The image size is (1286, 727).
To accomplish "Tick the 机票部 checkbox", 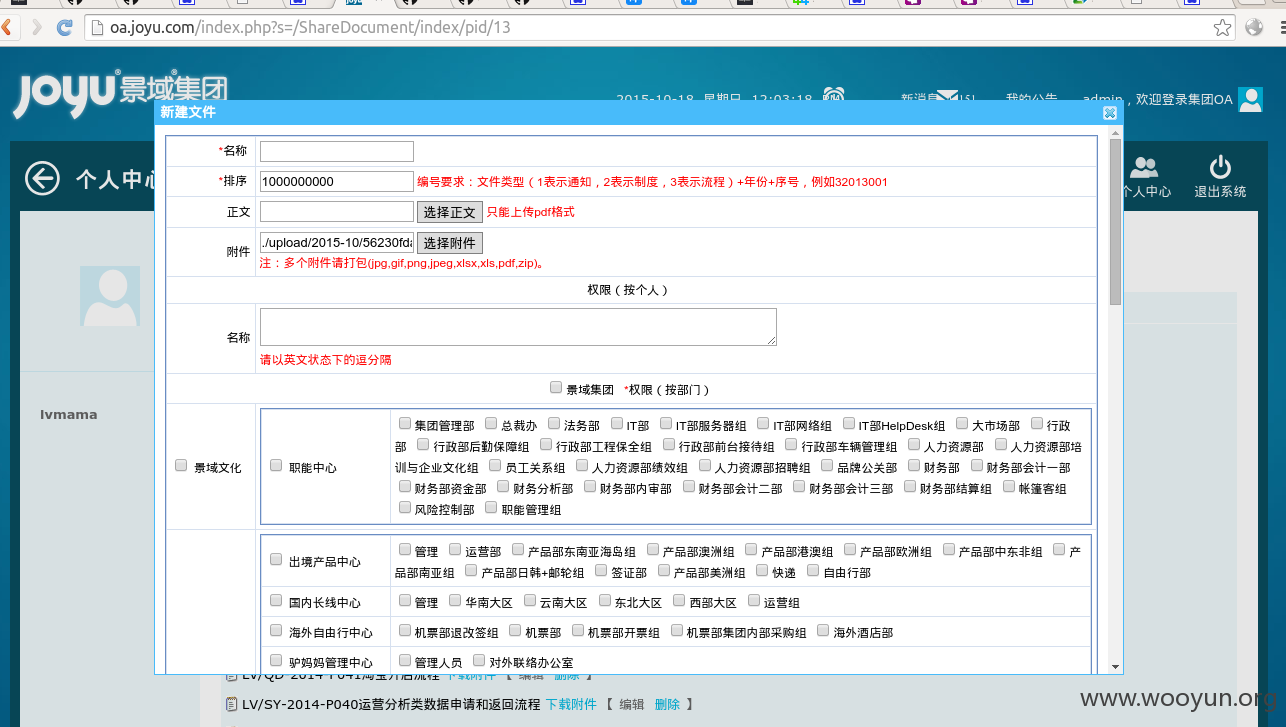I will click(515, 630).
